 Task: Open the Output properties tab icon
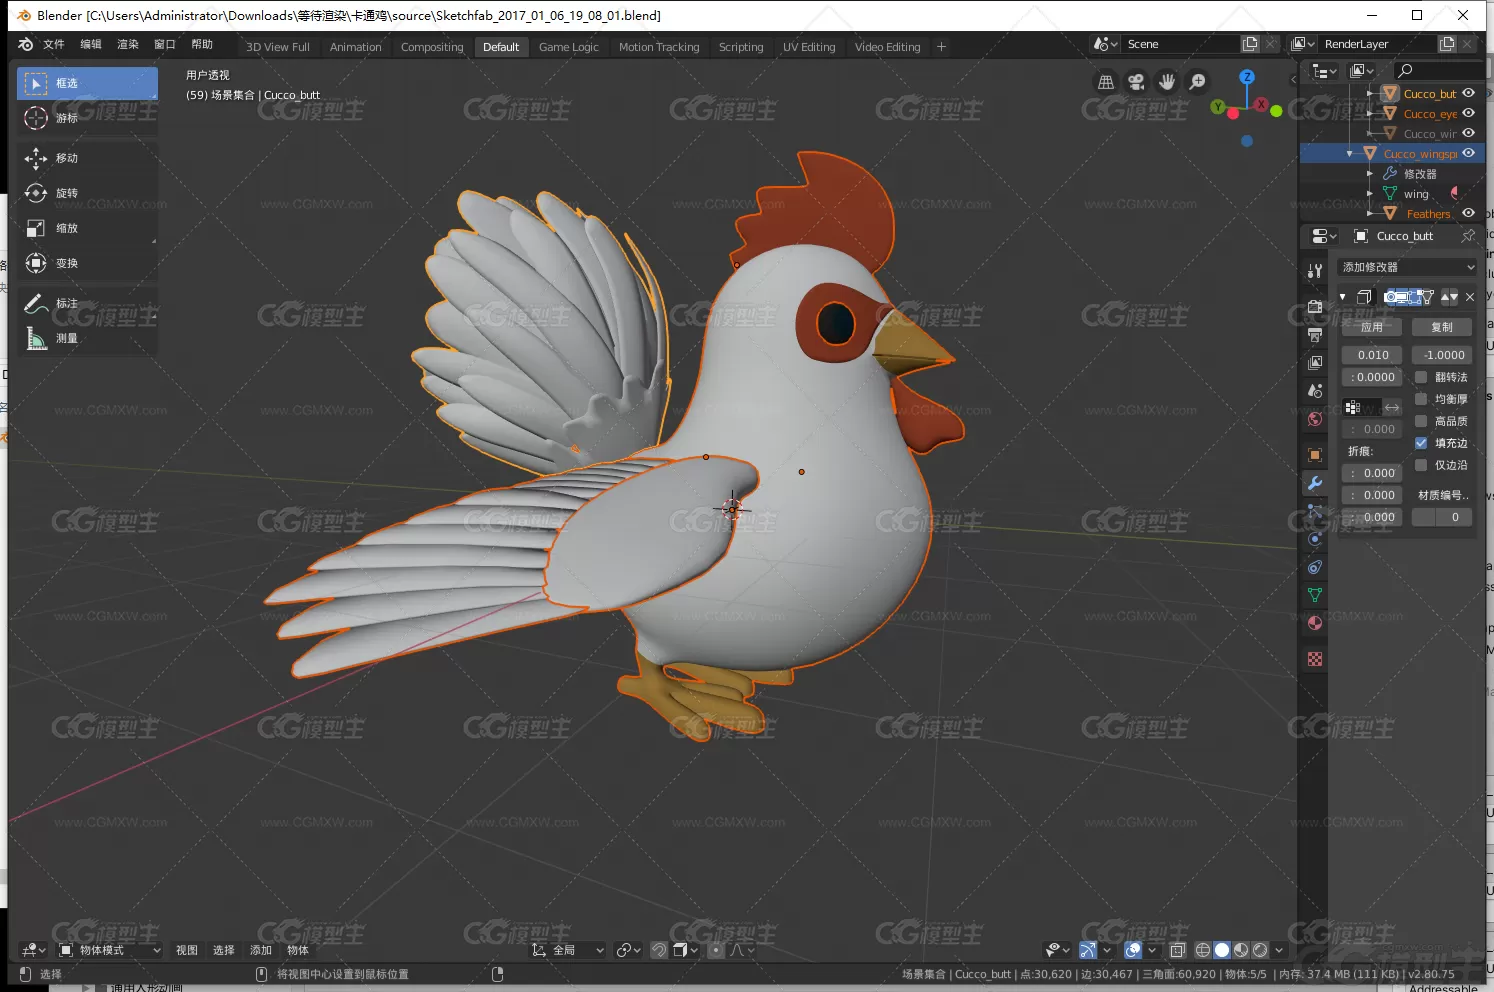tap(1315, 334)
